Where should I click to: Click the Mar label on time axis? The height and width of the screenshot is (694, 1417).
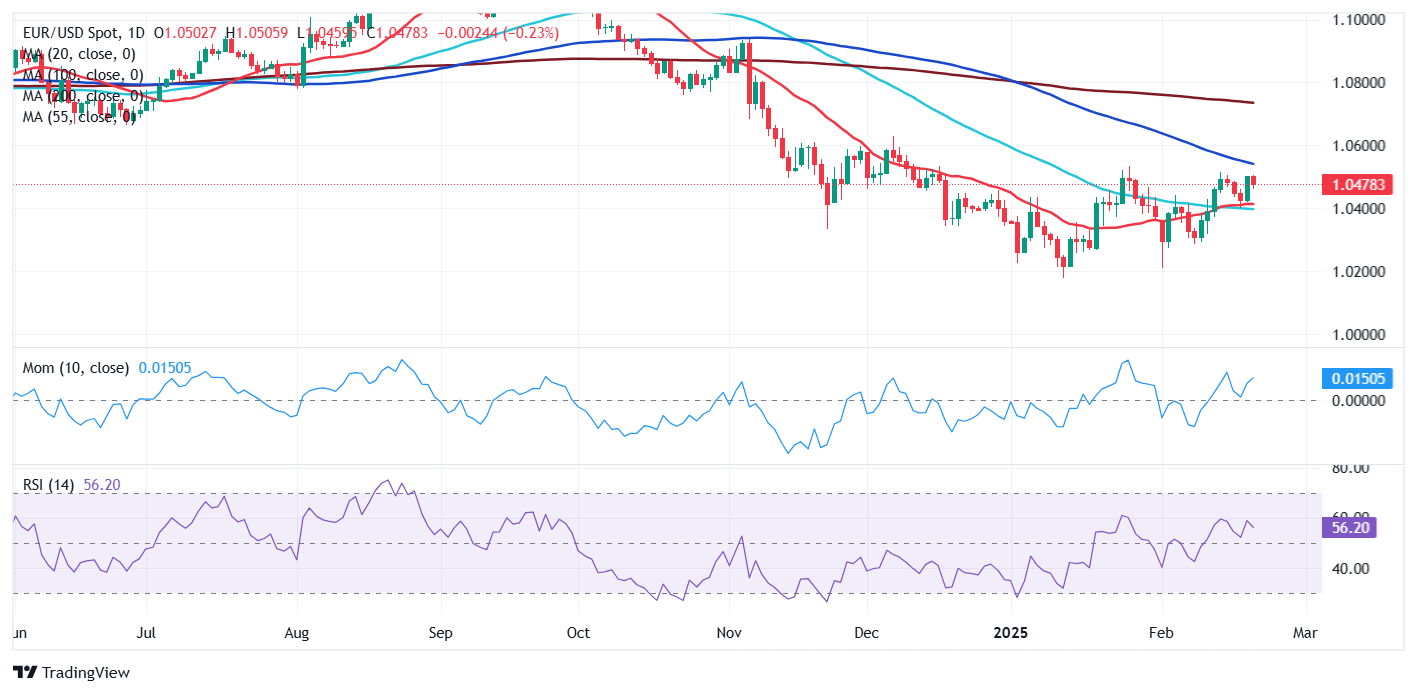tap(1306, 633)
